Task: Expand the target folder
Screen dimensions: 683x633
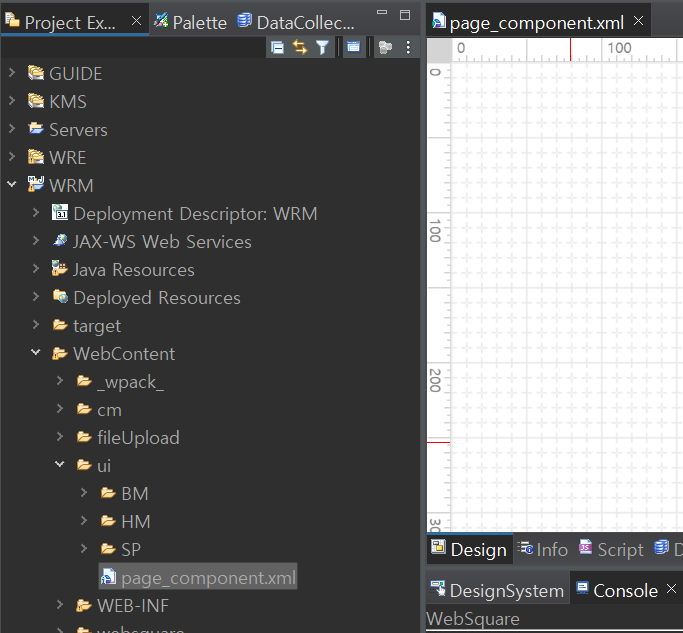Action: point(36,325)
